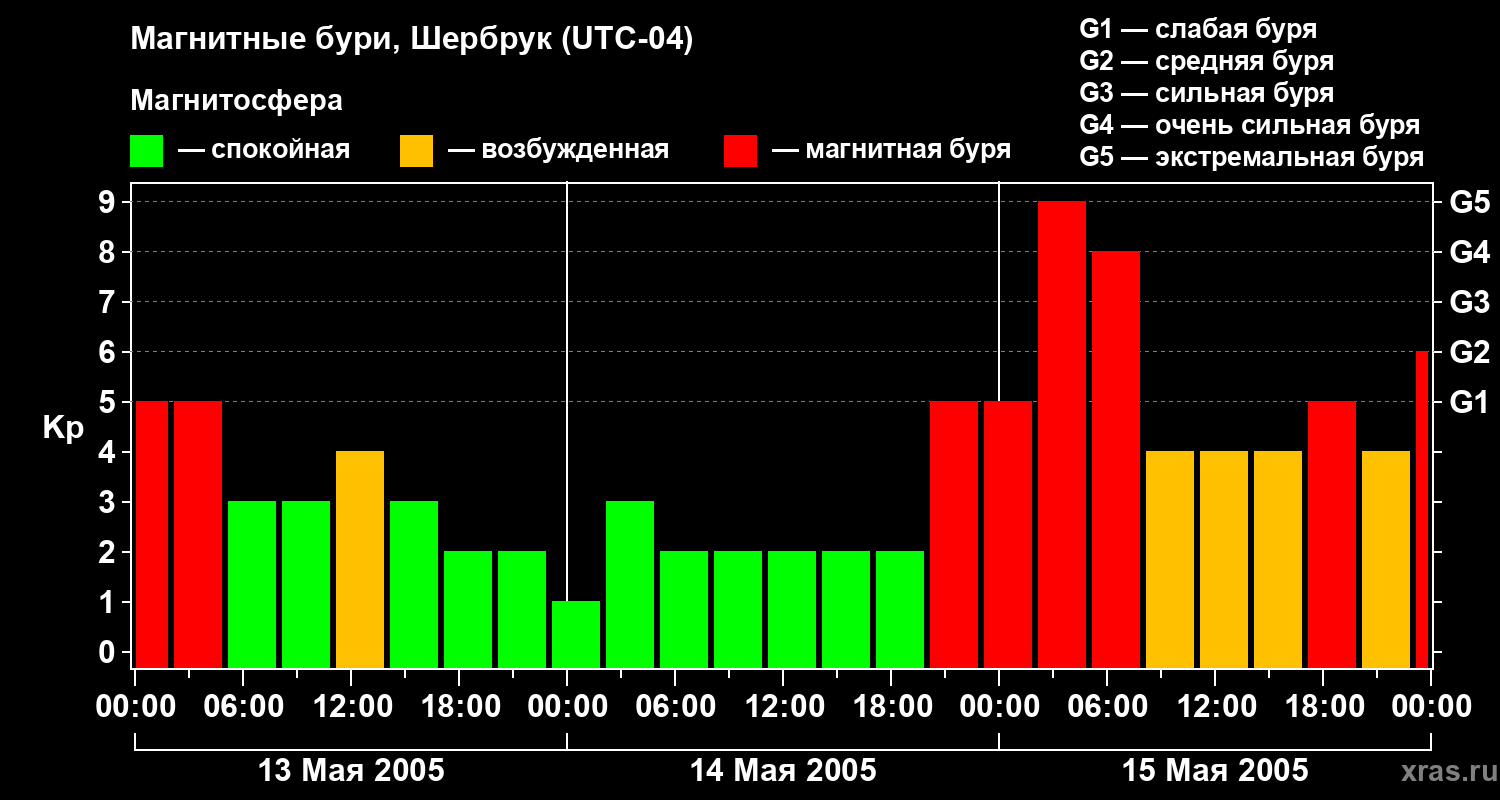
Task: Click the 'G2 — средняя буря' legend line
Action: click(x=1206, y=61)
